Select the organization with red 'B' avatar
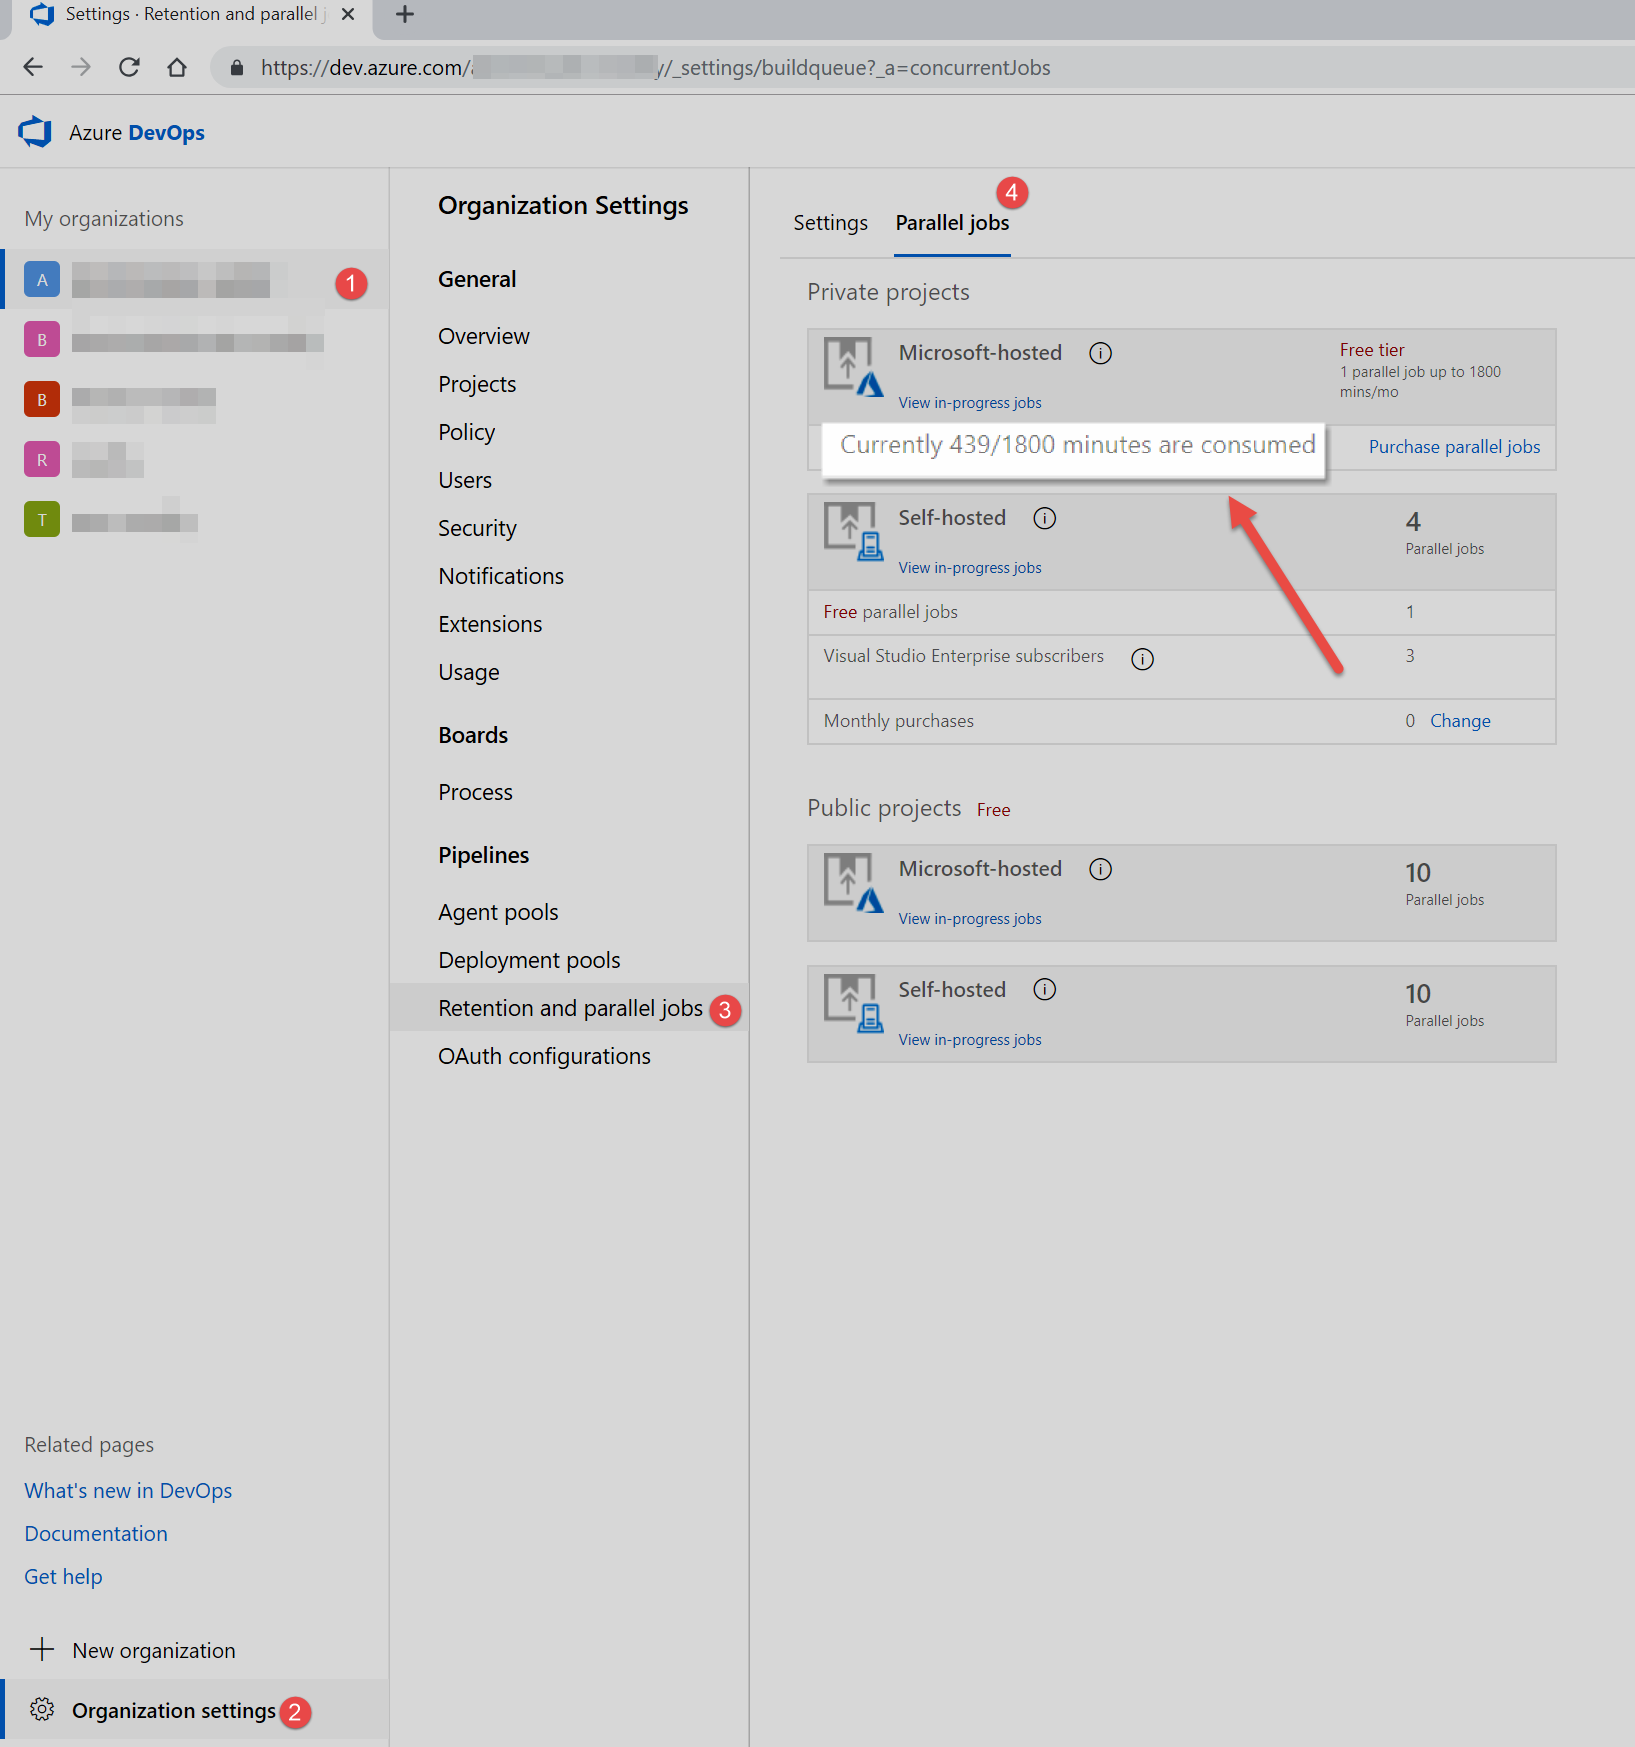This screenshot has height=1747, width=1635. [x=194, y=400]
